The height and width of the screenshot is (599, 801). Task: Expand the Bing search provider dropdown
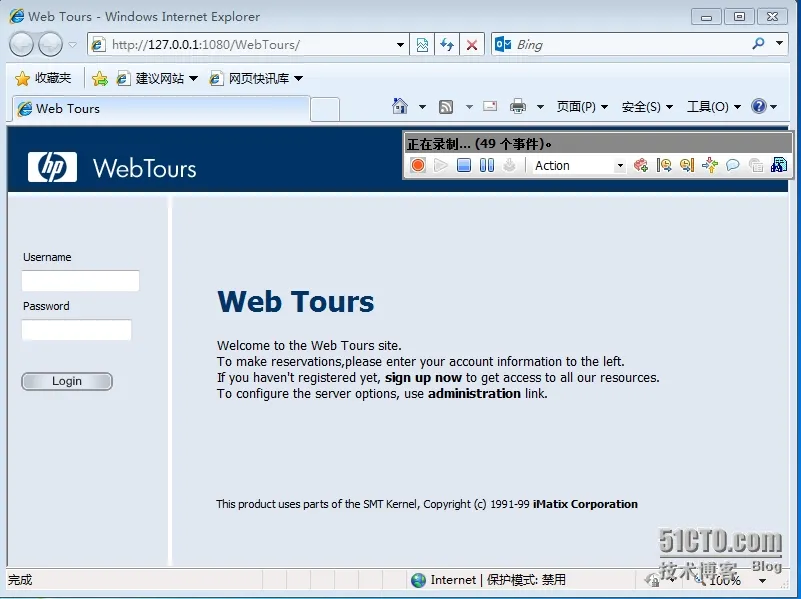click(x=780, y=44)
